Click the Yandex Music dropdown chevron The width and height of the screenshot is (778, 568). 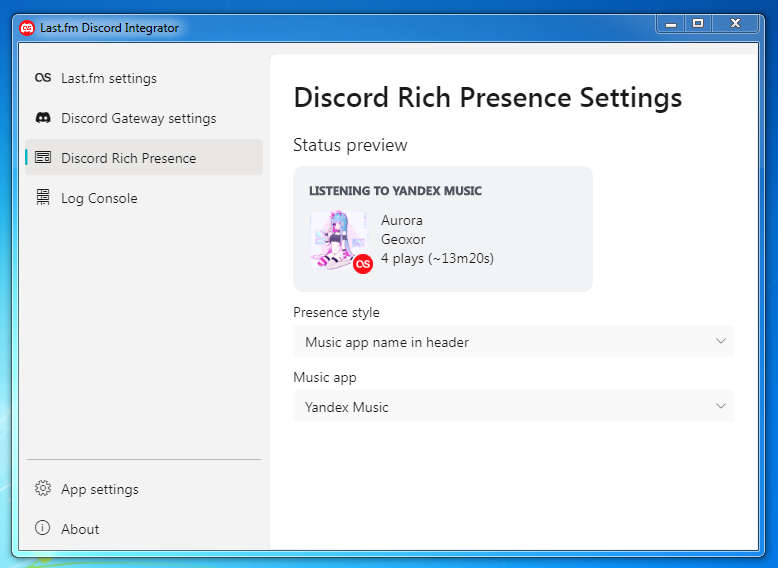(x=720, y=406)
